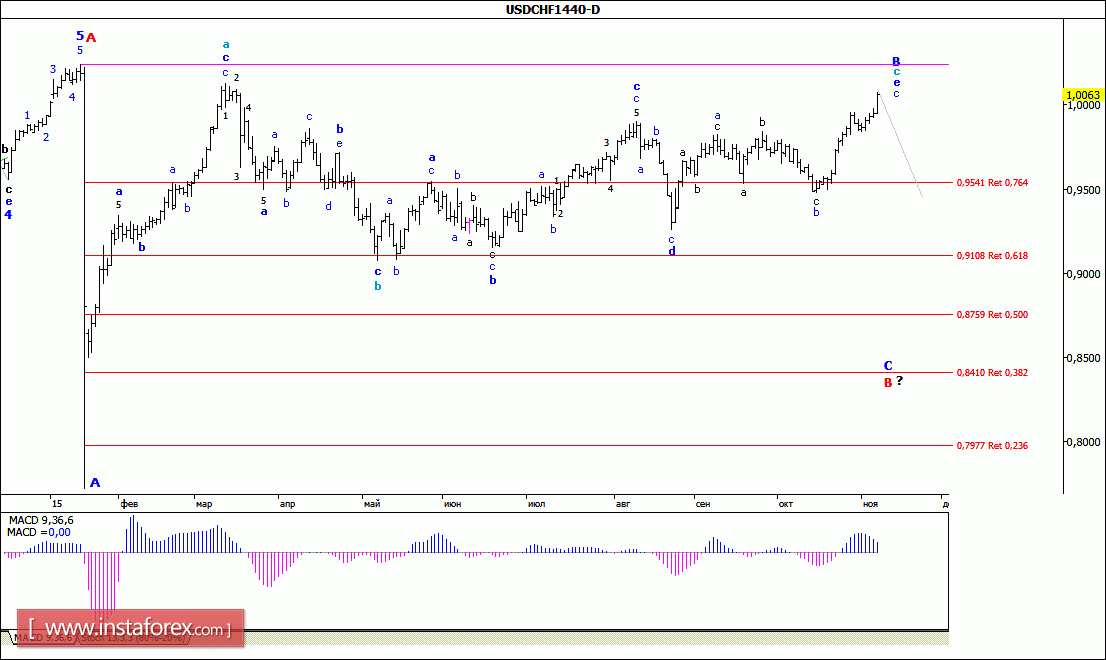Pick the 0,8759 Ret 0,500 level label

992,315
